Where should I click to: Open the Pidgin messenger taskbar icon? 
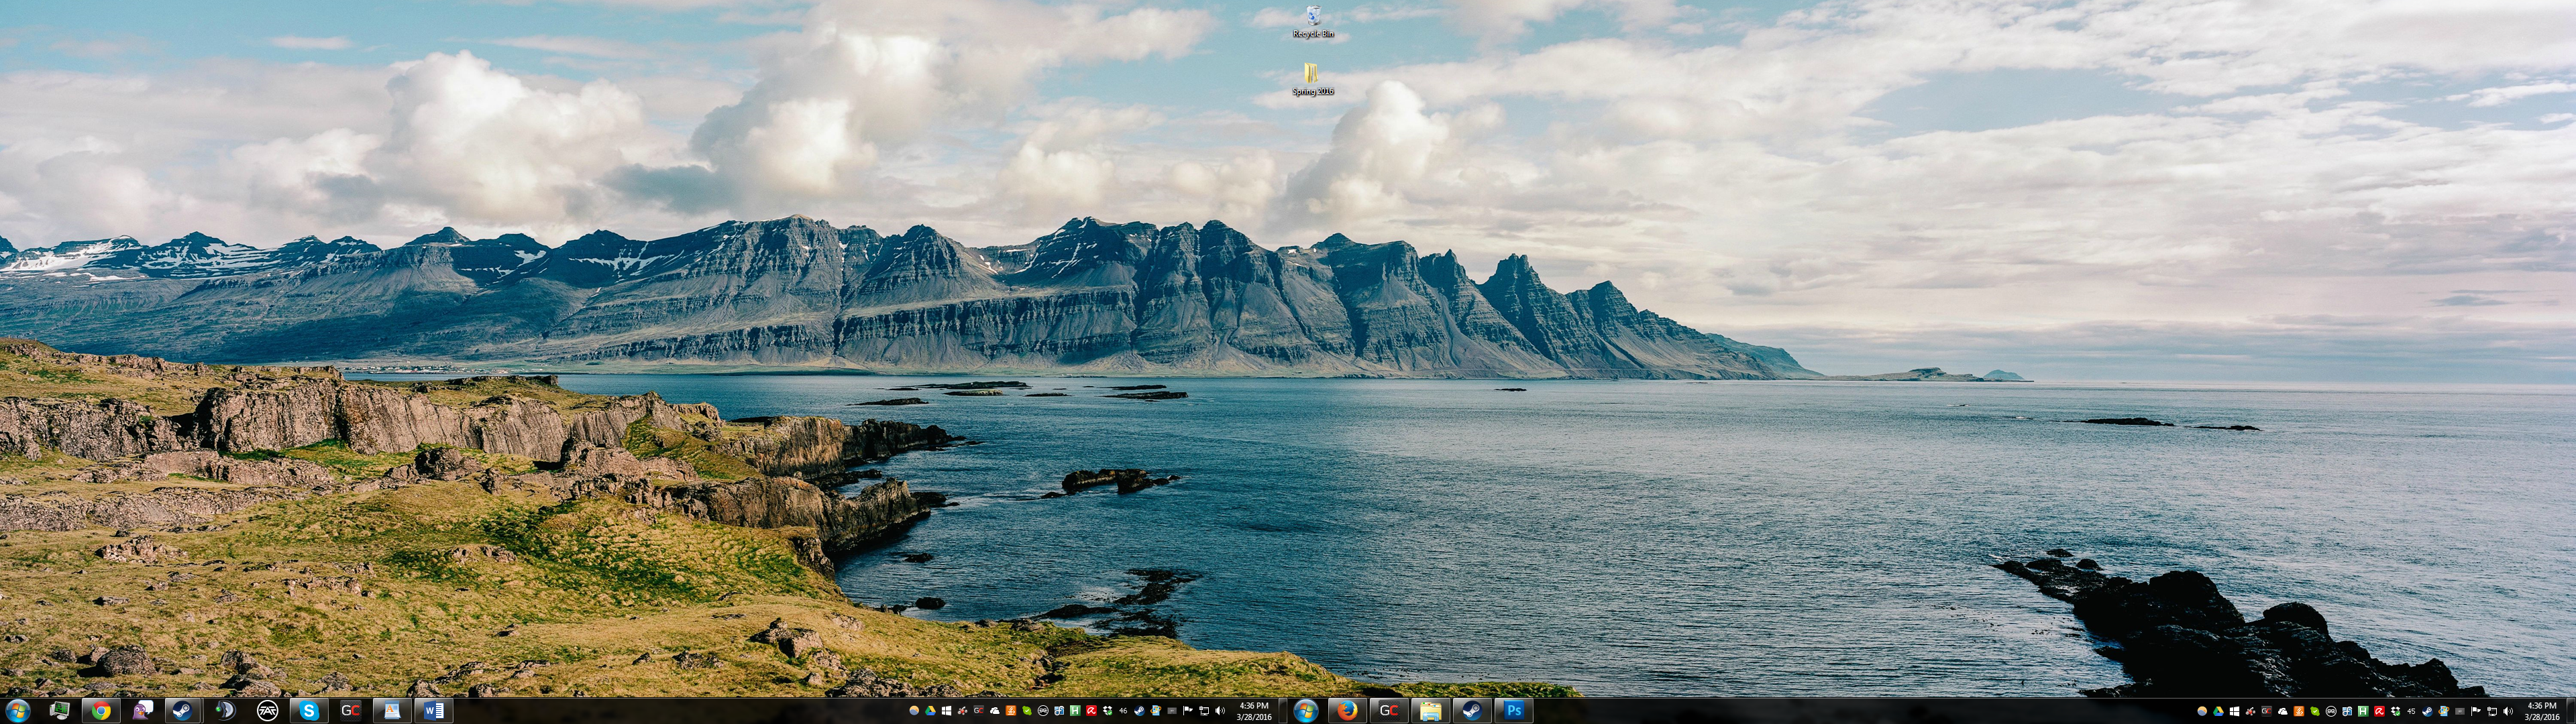(142, 711)
